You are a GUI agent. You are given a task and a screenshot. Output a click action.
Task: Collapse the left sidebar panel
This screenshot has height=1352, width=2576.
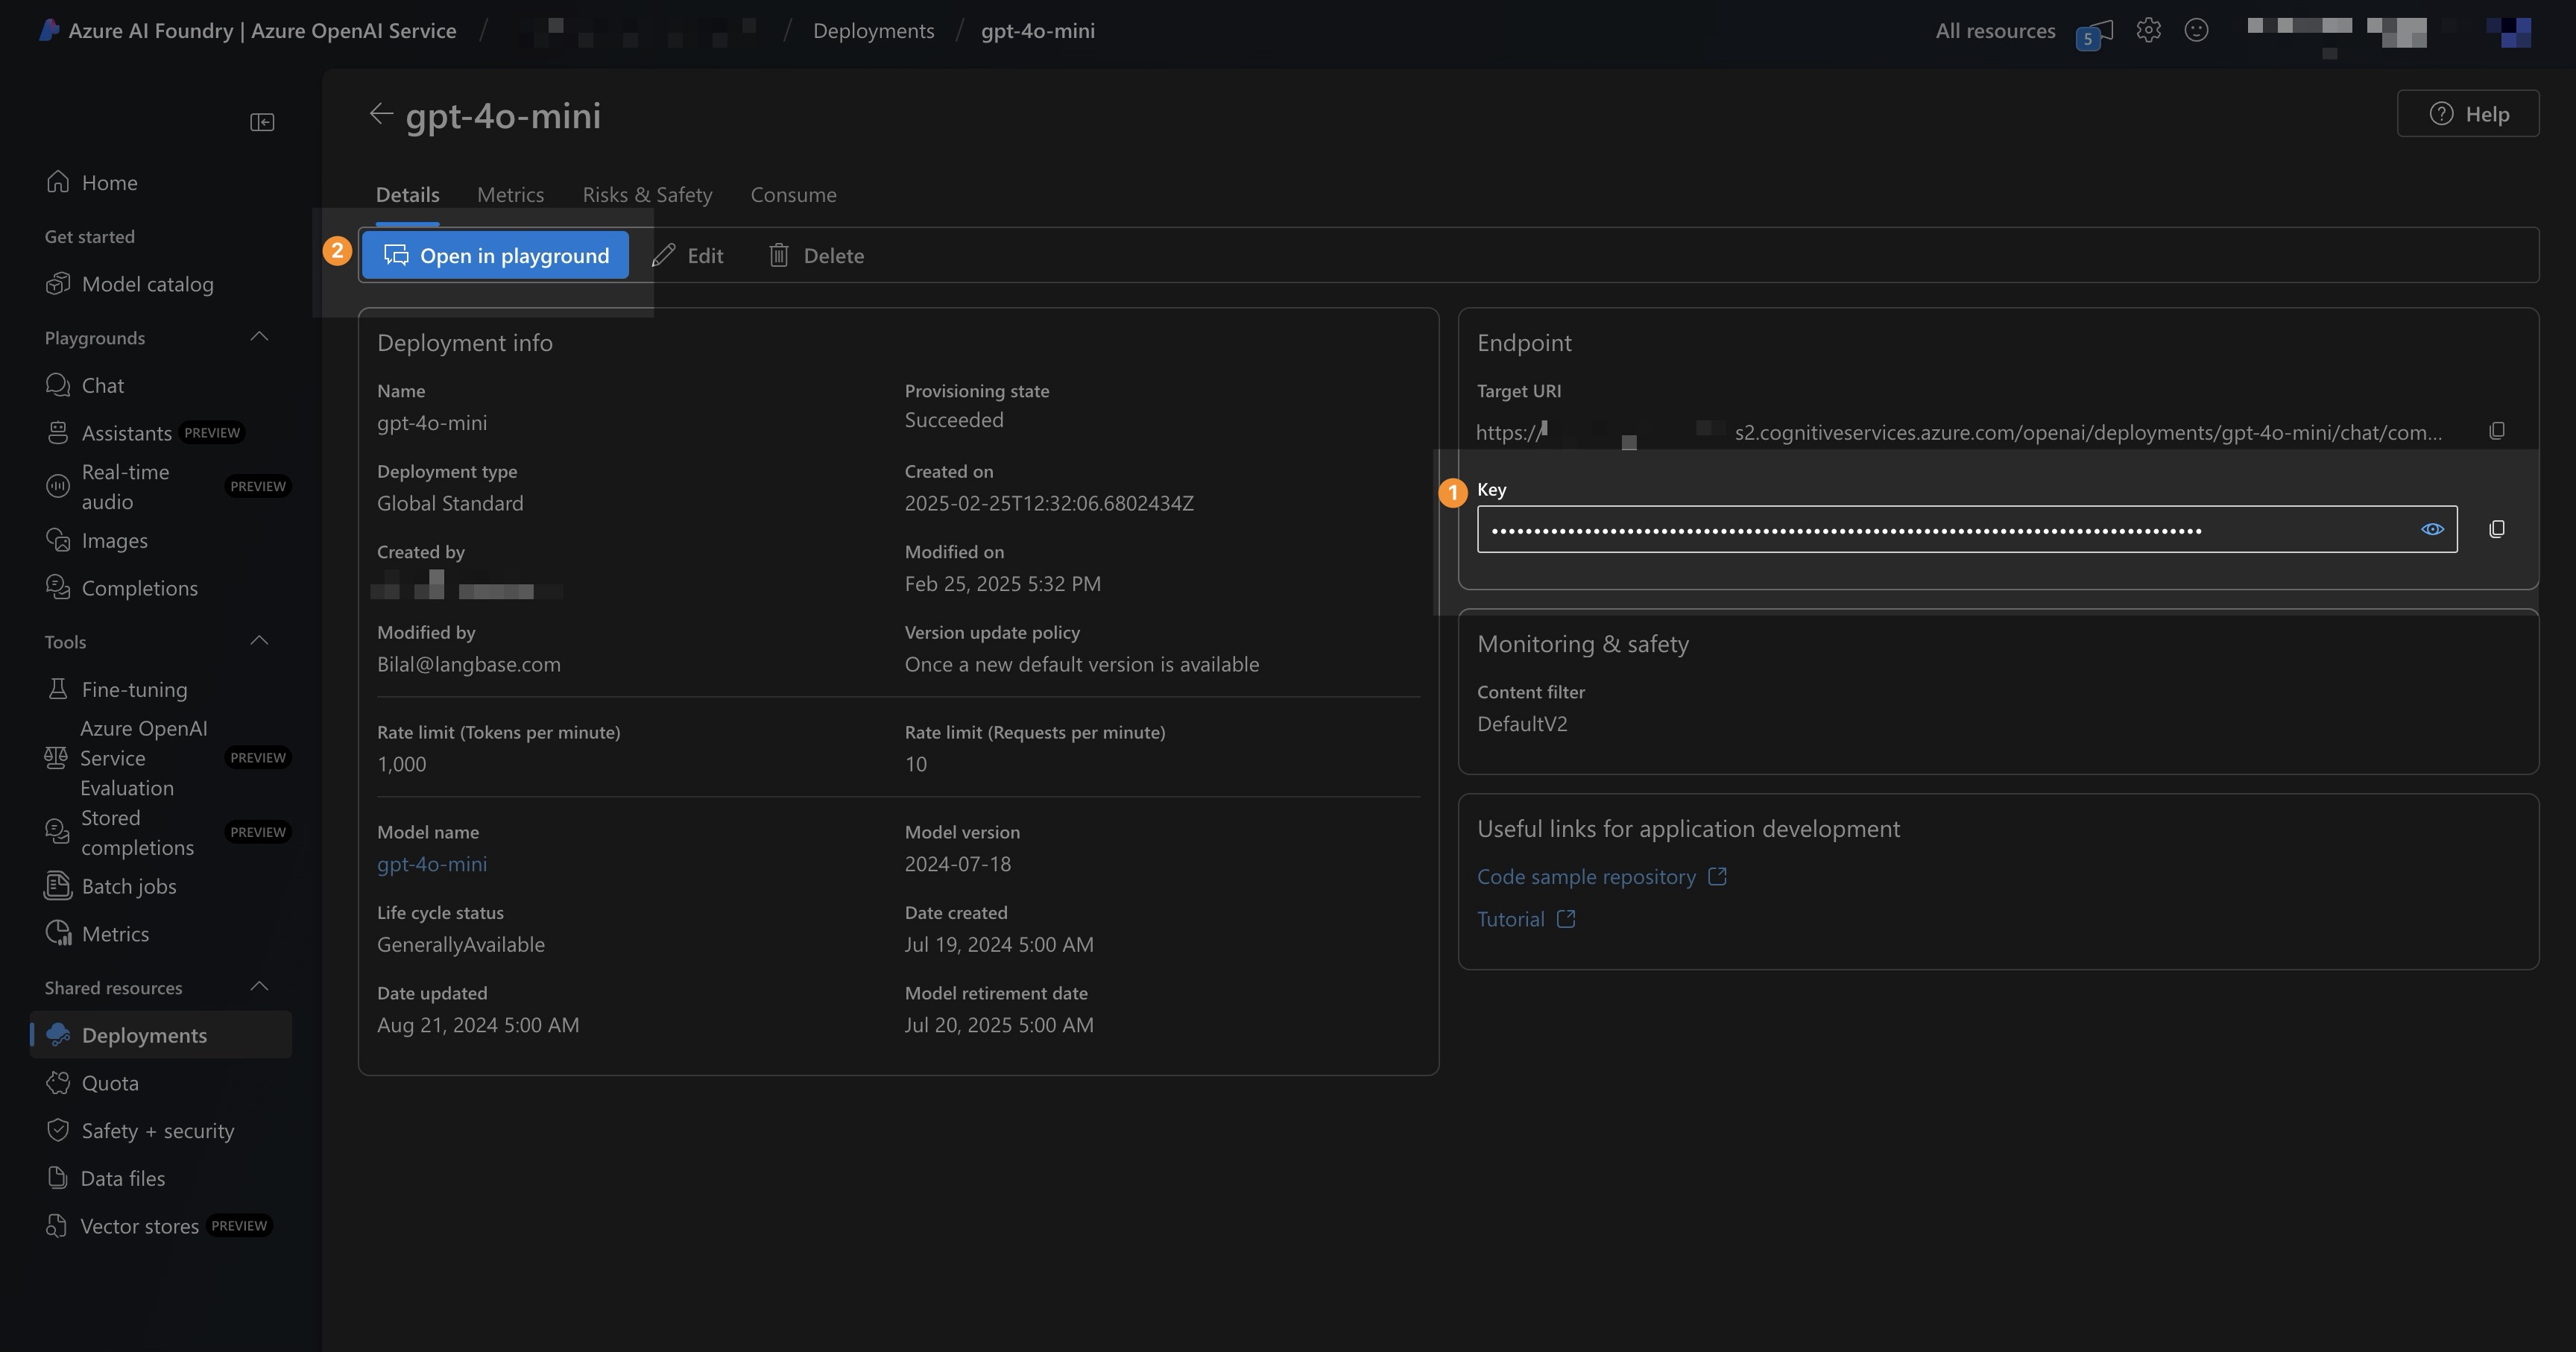click(262, 122)
